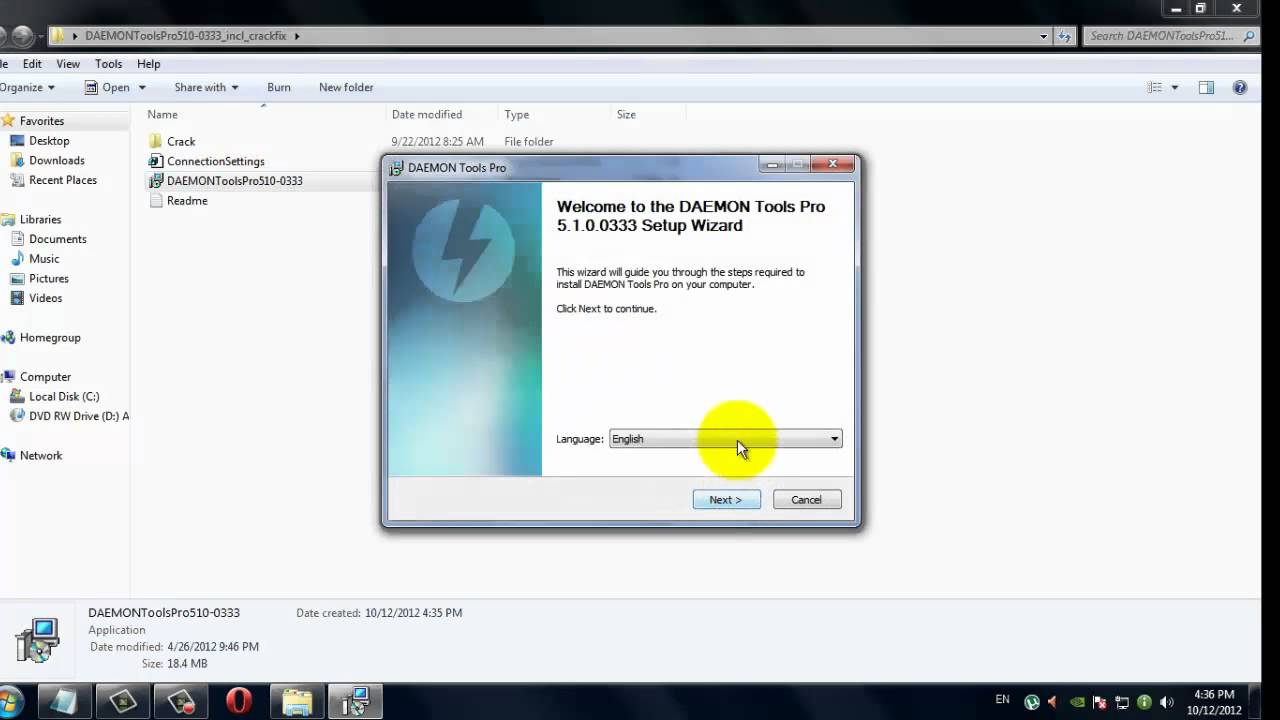Image resolution: width=1280 pixels, height=720 pixels.
Task: Click the large application thumbnail in details pane
Action: click(39, 640)
